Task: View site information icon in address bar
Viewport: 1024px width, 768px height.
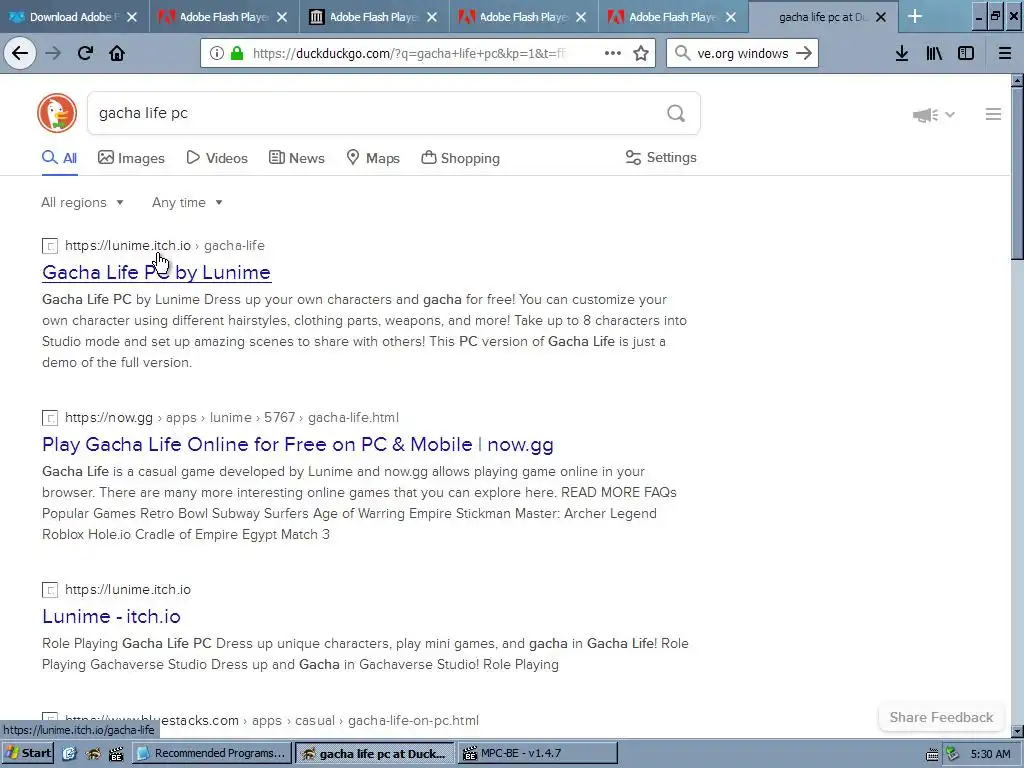Action: click(x=216, y=54)
